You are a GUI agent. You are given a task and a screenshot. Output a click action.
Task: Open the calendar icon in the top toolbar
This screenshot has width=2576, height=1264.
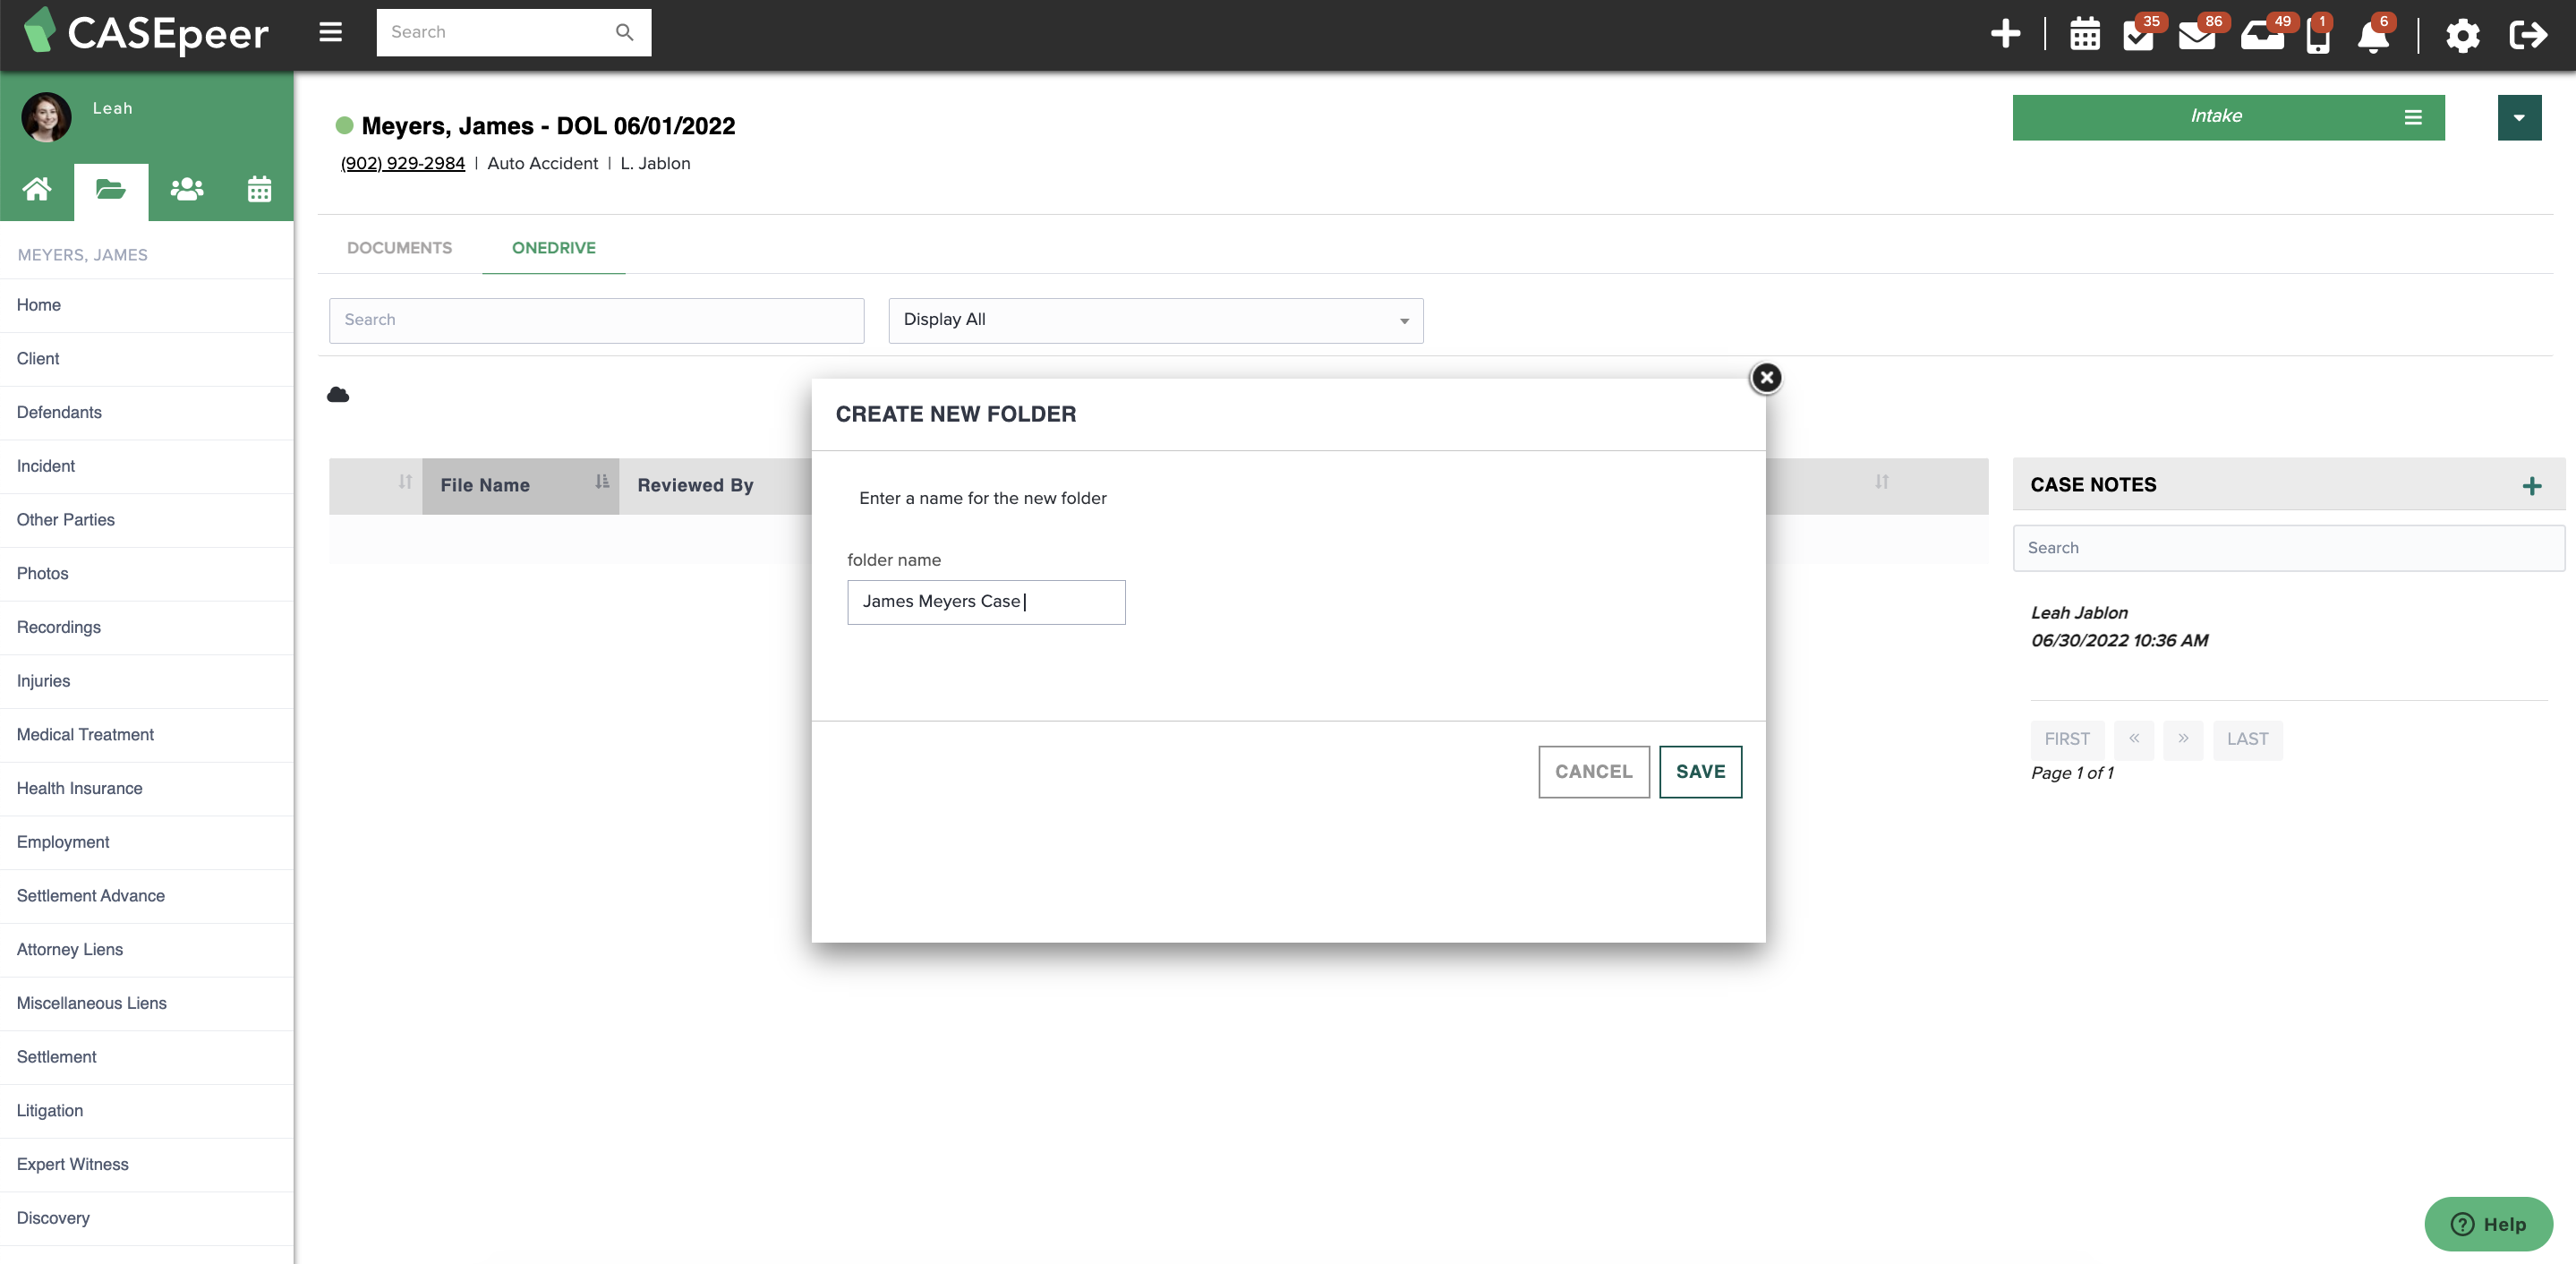tap(2085, 34)
